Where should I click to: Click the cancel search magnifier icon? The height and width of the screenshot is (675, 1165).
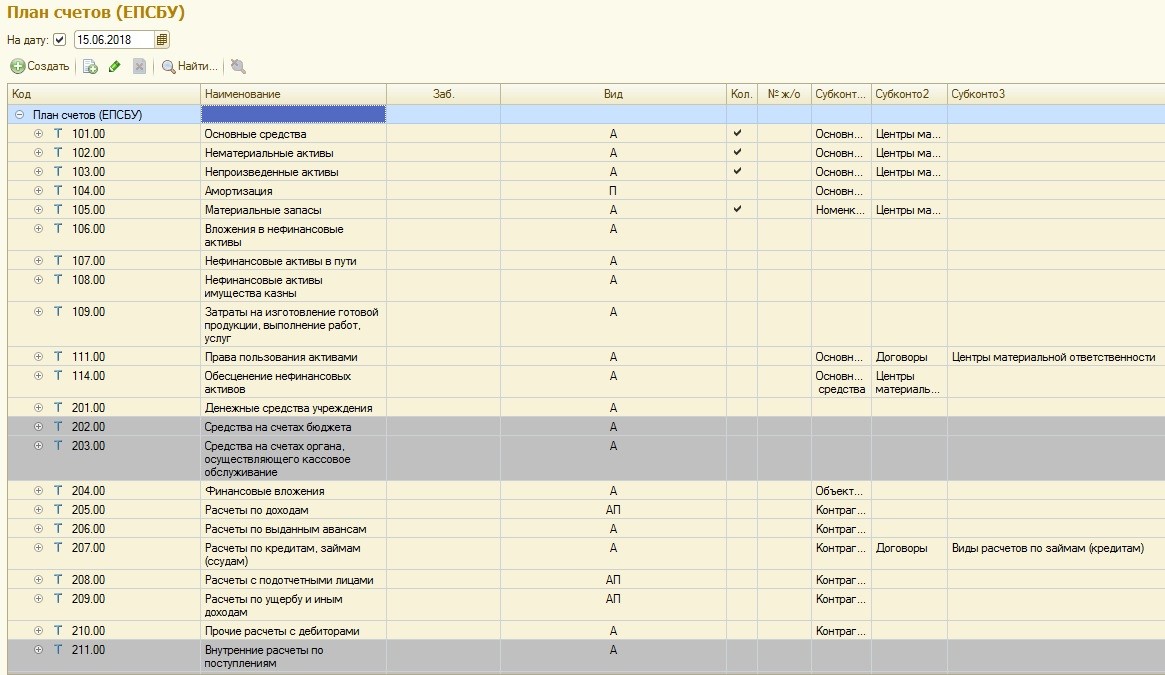(x=237, y=67)
